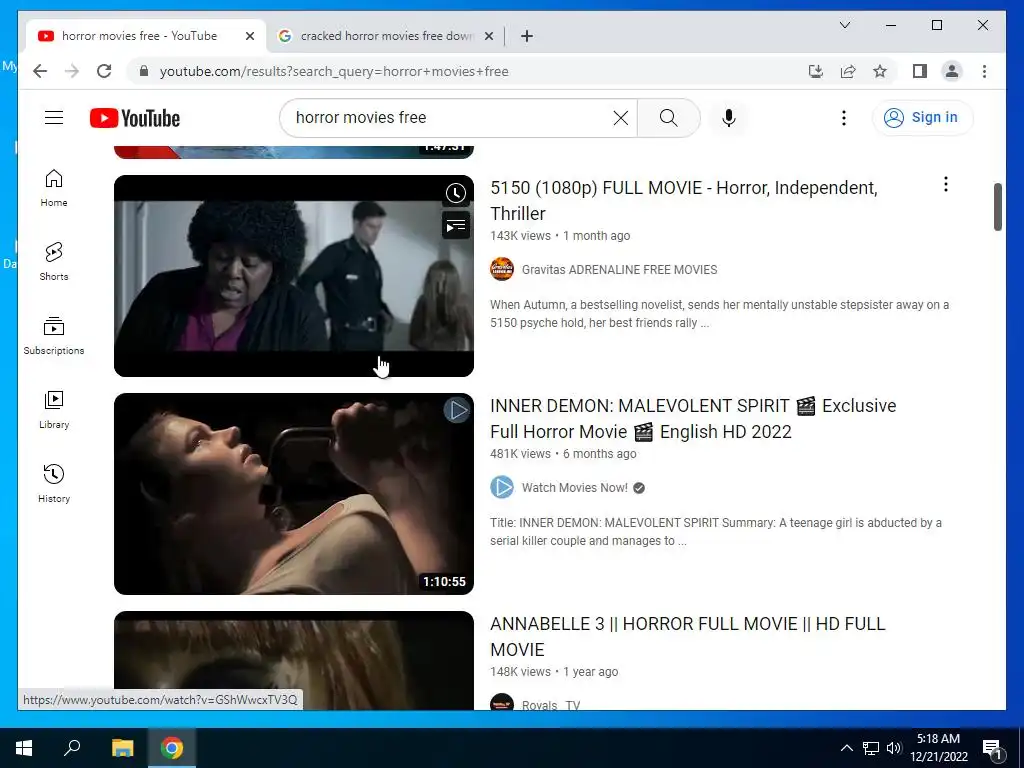Image resolution: width=1024 pixels, height=768 pixels.
Task: Go to the YouTube logo home link
Action: [135, 118]
